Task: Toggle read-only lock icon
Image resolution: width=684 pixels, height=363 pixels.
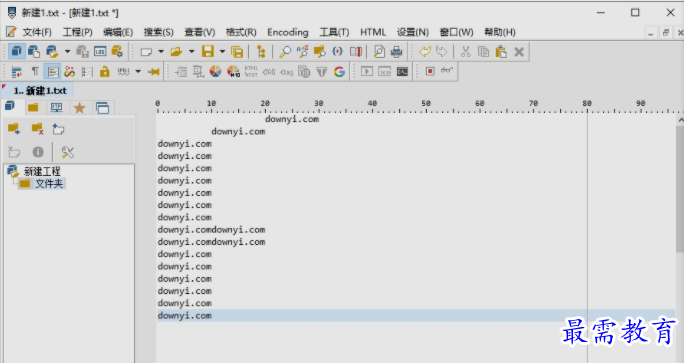Action: 105,72
